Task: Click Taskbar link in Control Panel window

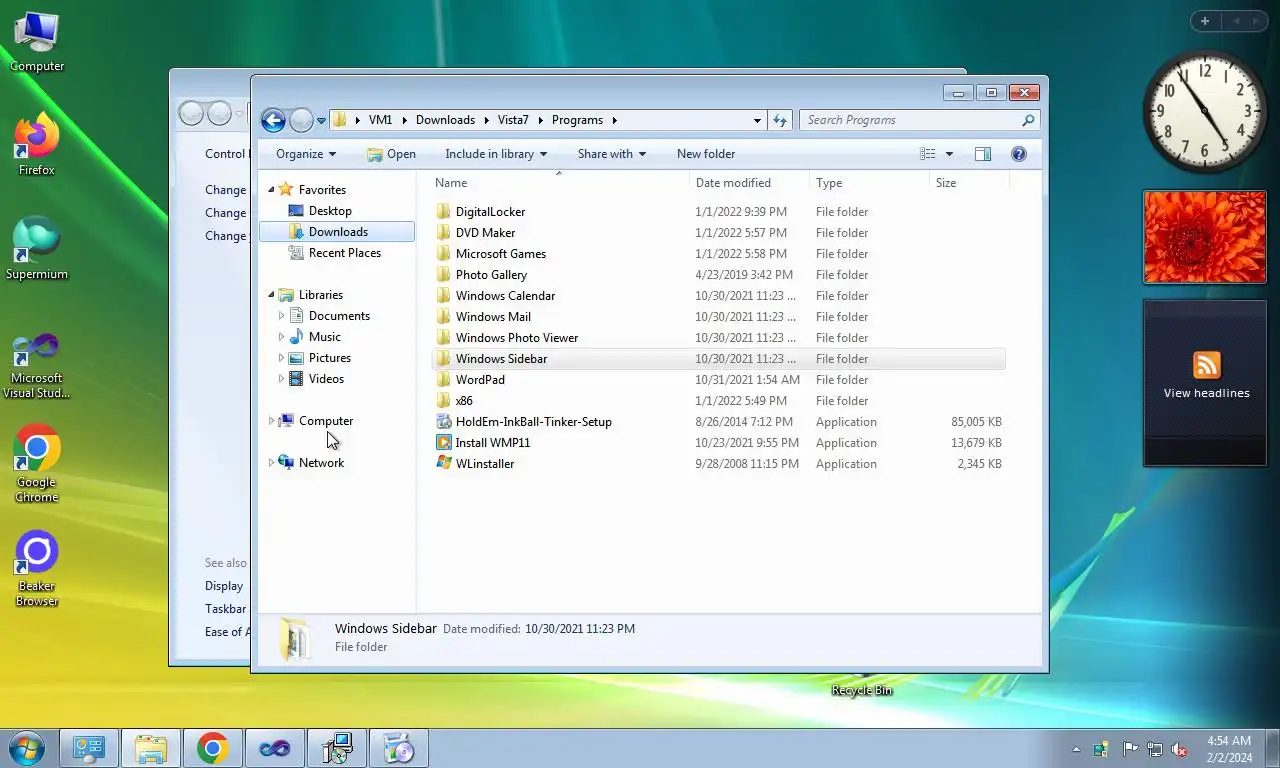Action: coord(226,609)
